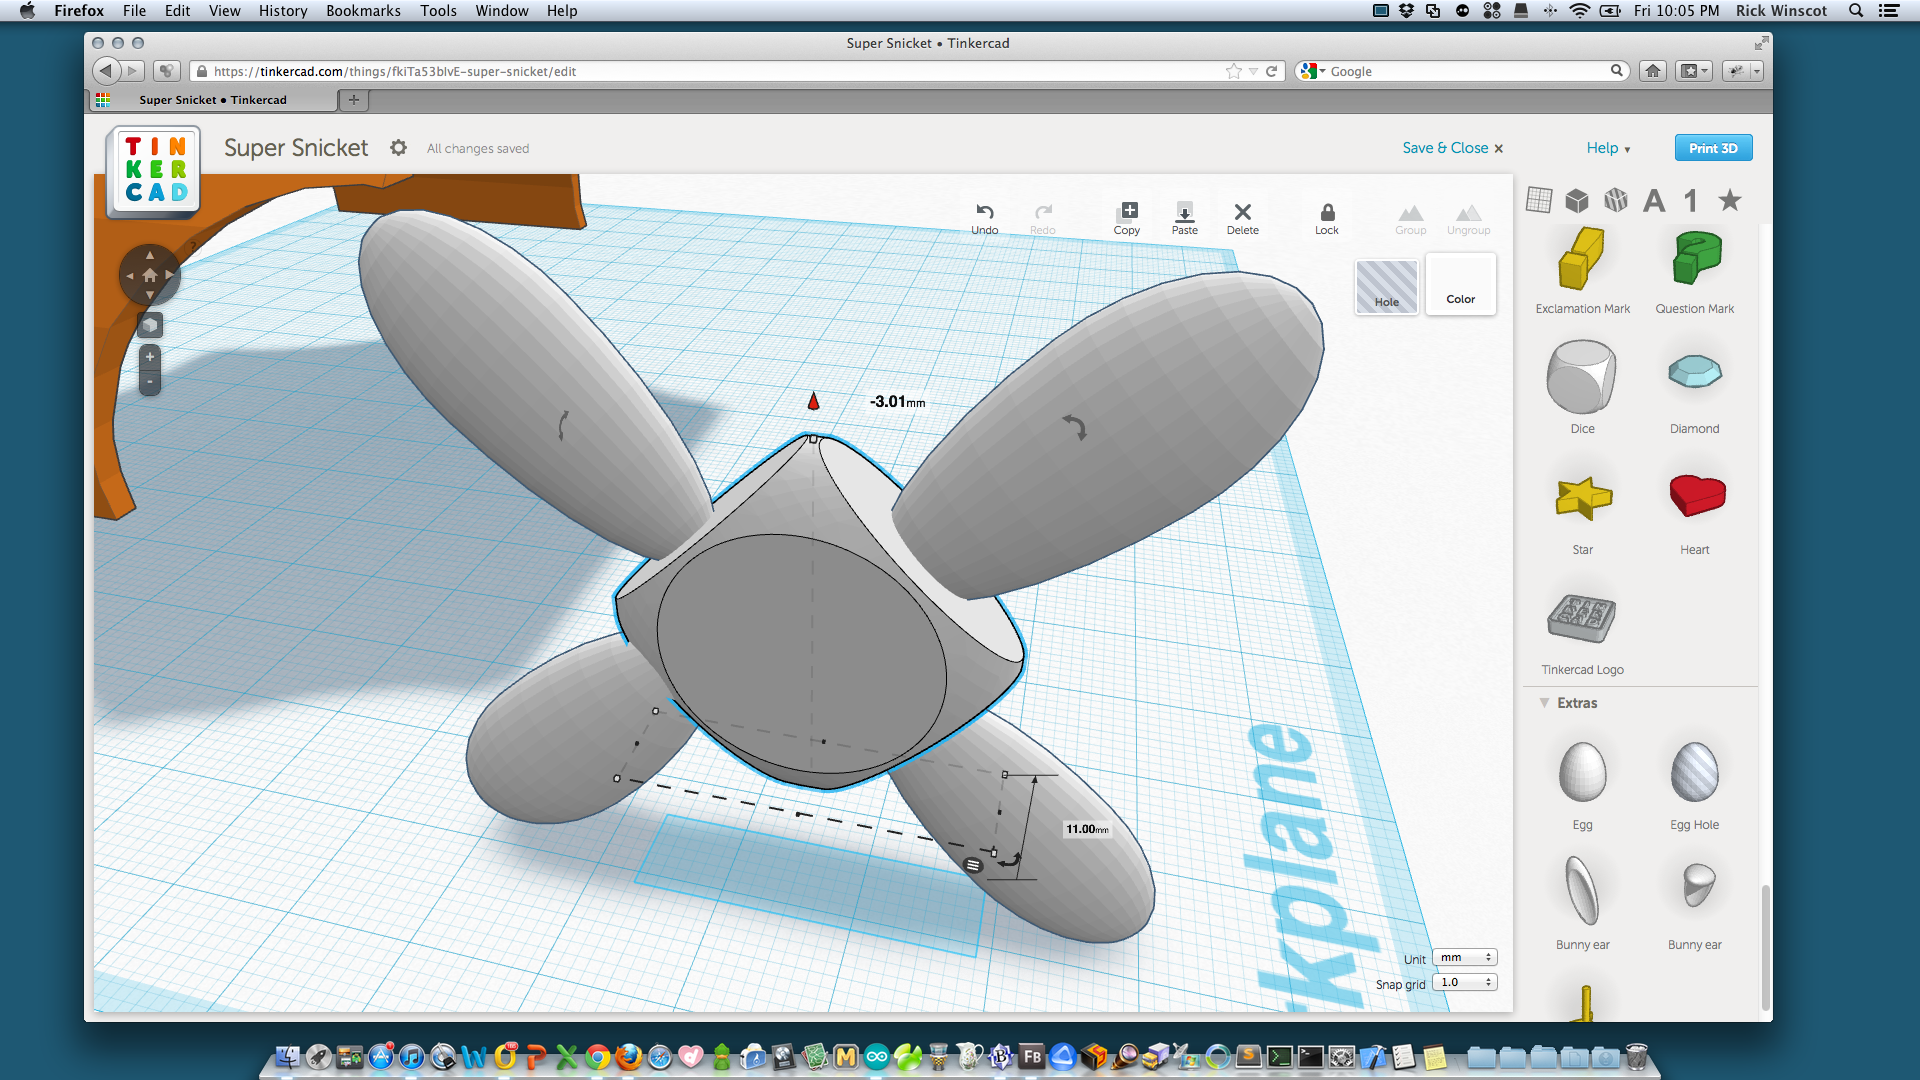1920x1080 pixels.
Task: Select the Super Snicket Tinkercad tab
Action: coord(213,100)
